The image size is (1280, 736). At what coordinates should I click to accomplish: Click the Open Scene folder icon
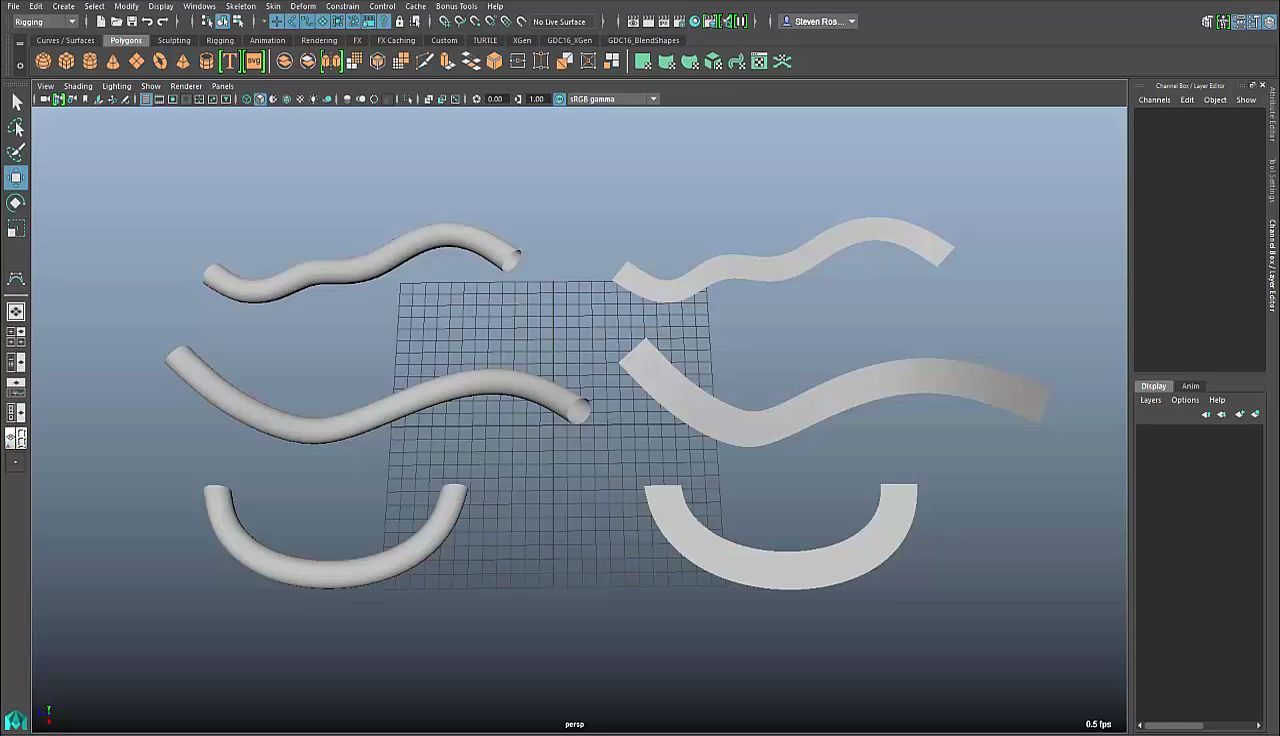point(116,21)
